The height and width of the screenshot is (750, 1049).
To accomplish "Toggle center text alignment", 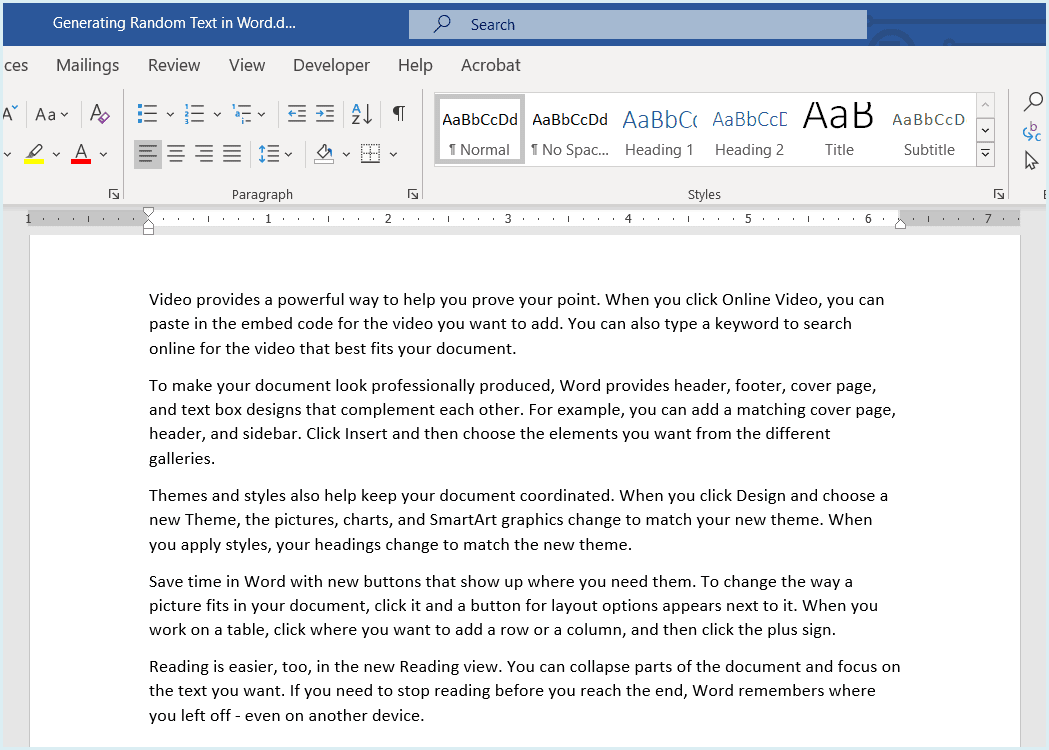I will [x=176, y=154].
